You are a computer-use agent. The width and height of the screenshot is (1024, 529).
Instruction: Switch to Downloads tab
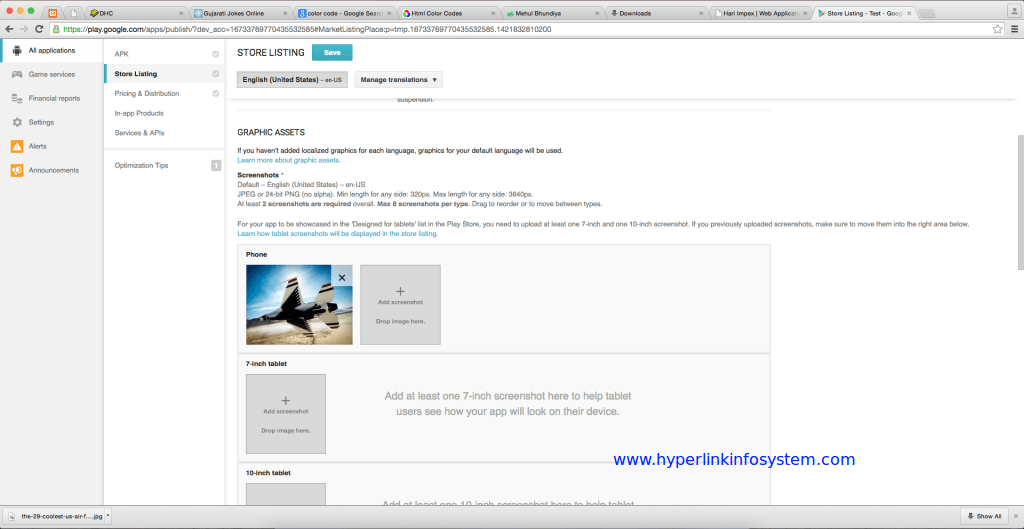tap(656, 13)
